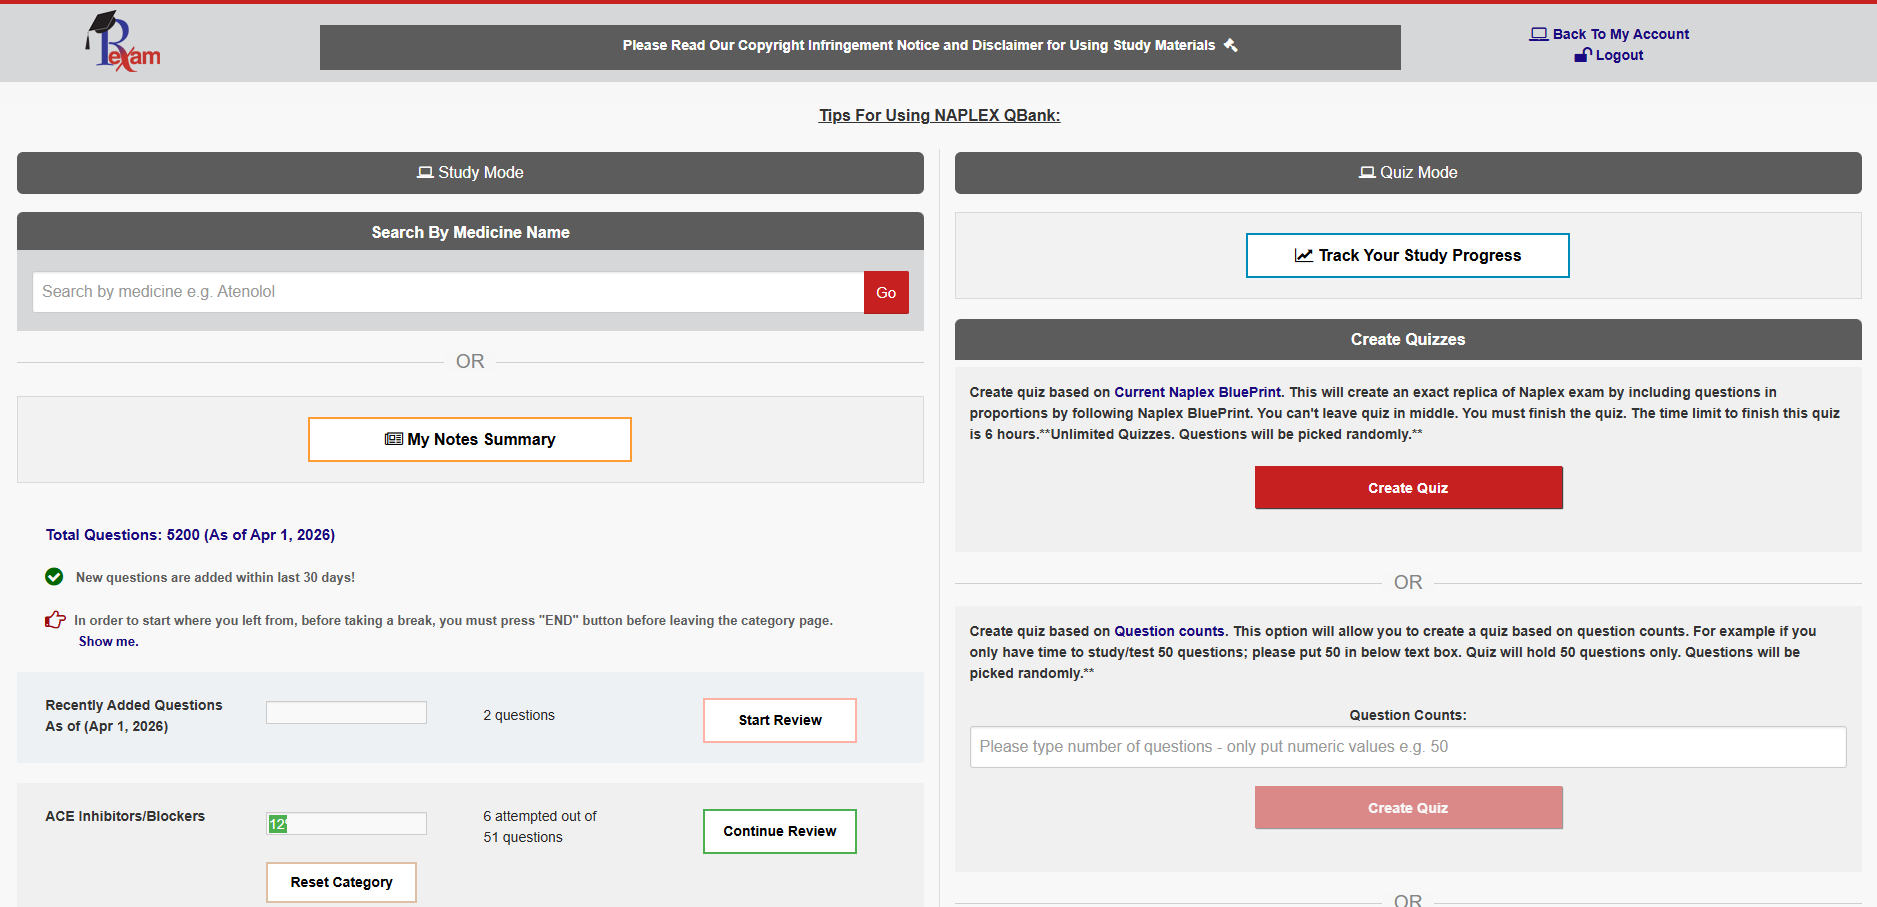
Task: Click the laptop icon in Study Mode header
Action: [425, 172]
